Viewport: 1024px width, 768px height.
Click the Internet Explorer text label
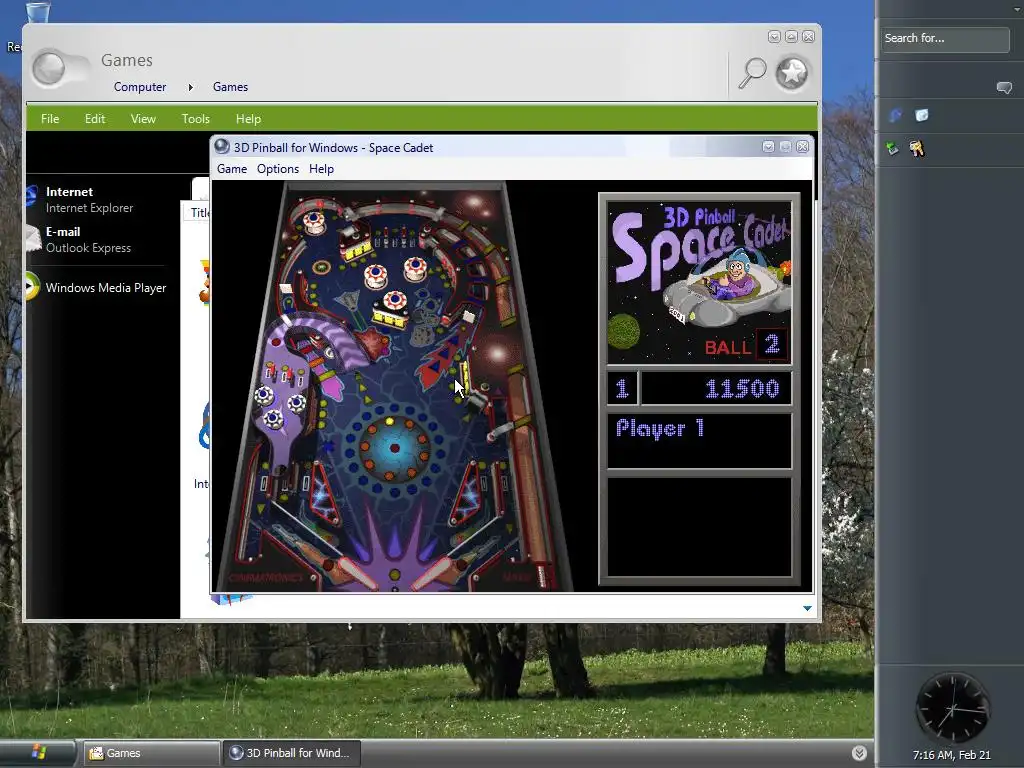(89, 208)
